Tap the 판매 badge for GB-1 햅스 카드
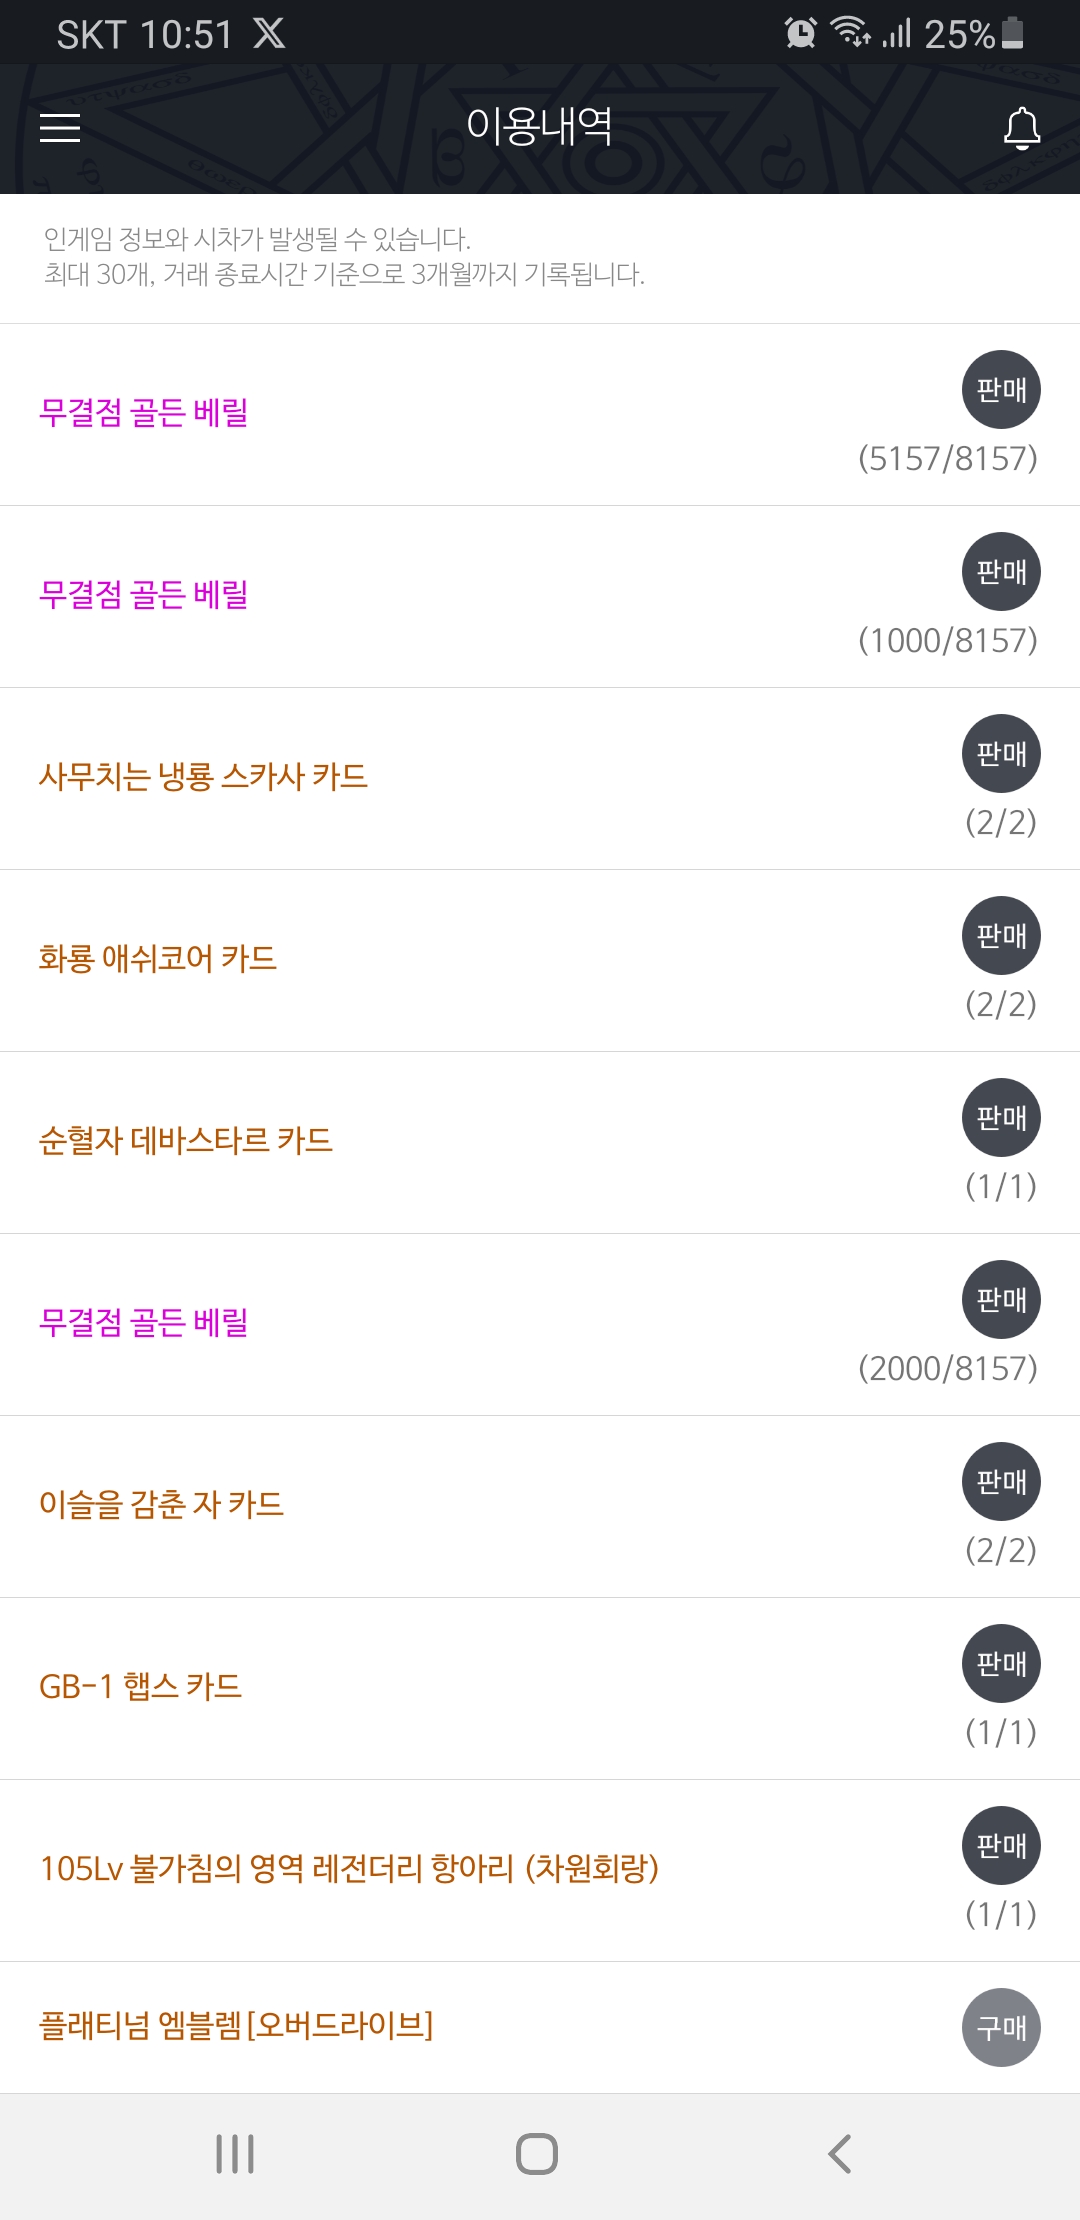 [x=1001, y=1664]
